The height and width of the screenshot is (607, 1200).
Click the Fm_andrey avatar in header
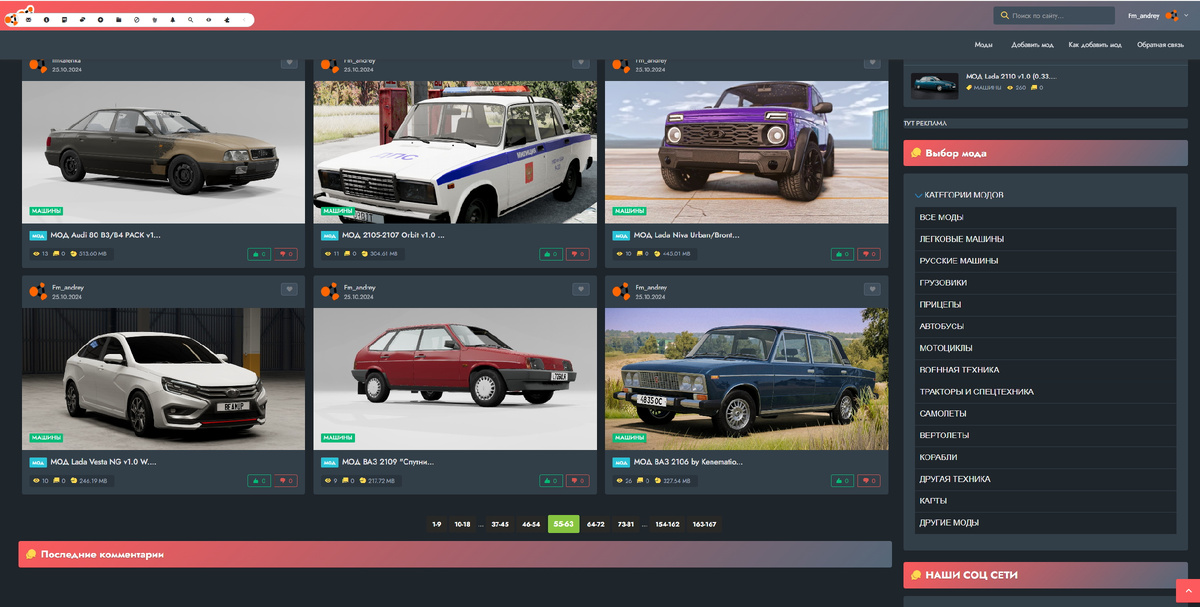pos(1171,15)
